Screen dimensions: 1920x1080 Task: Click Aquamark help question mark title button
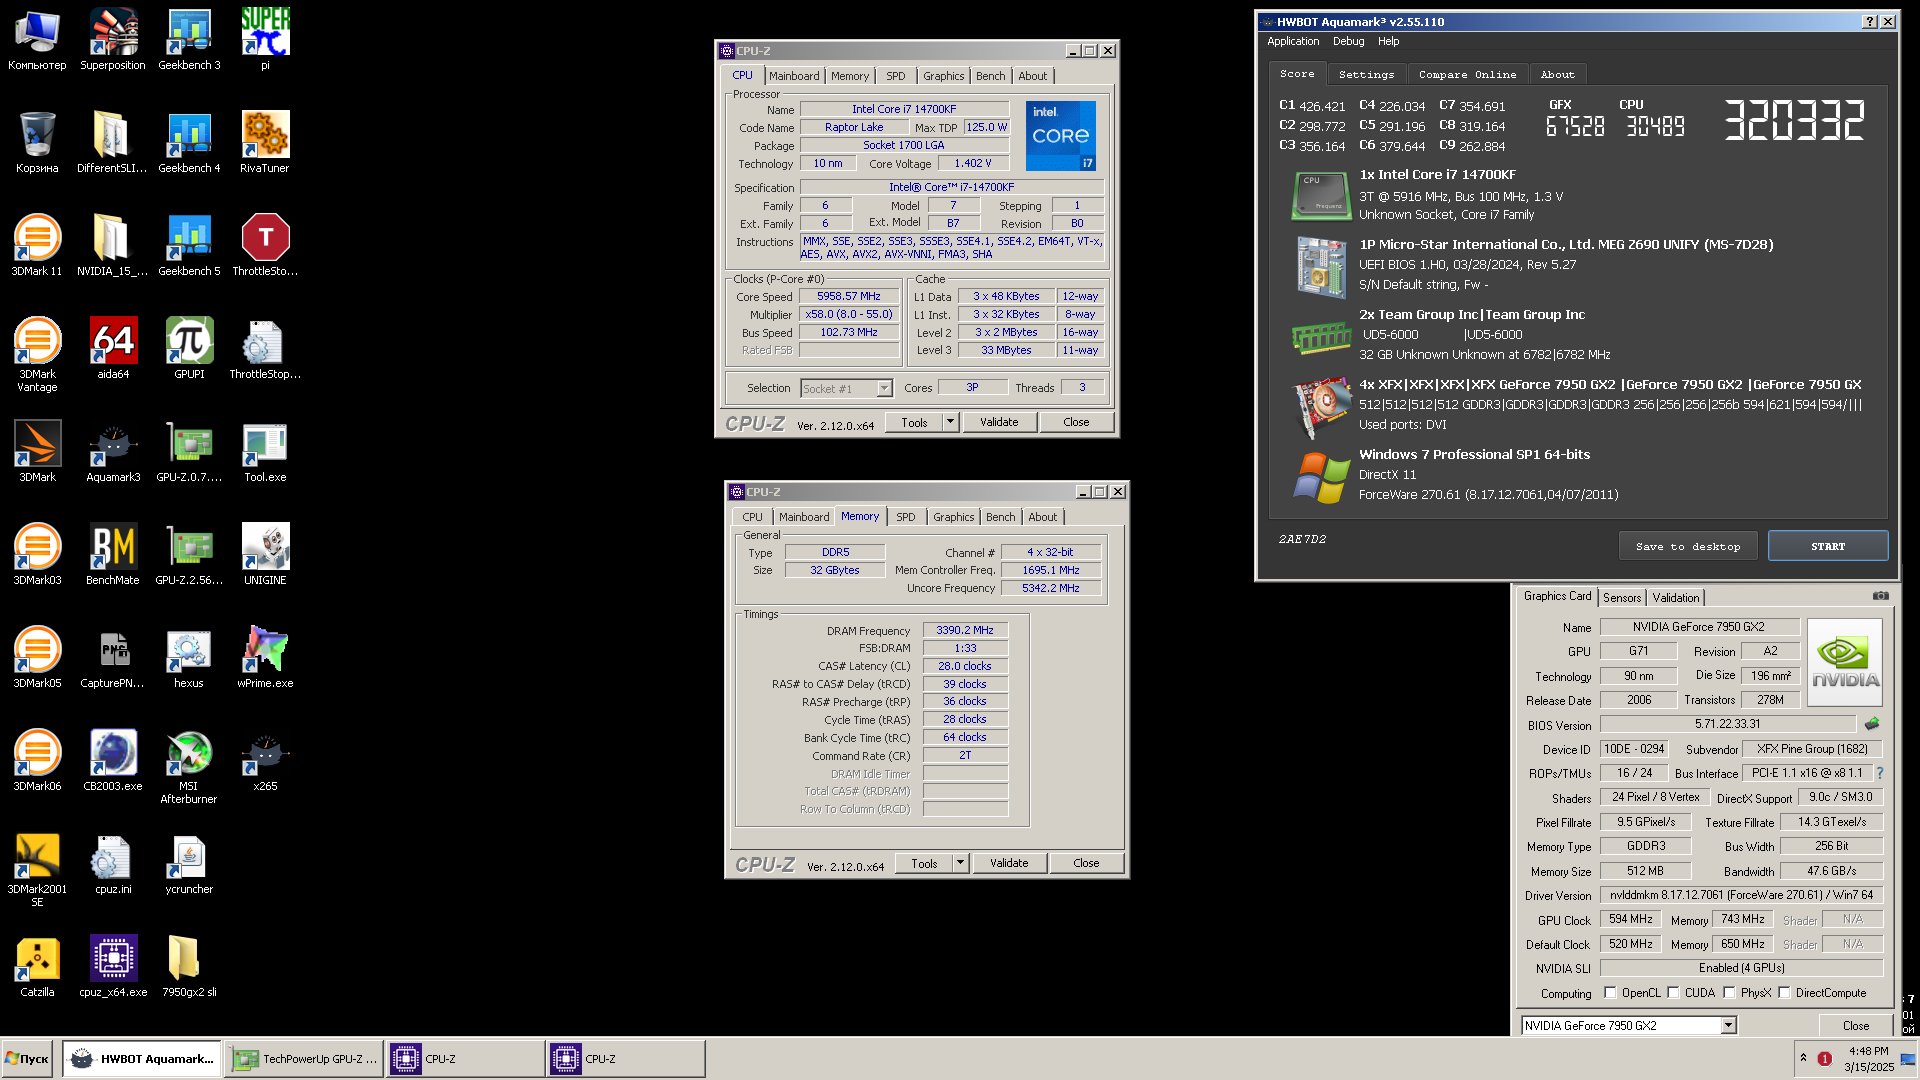[x=1870, y=21]
